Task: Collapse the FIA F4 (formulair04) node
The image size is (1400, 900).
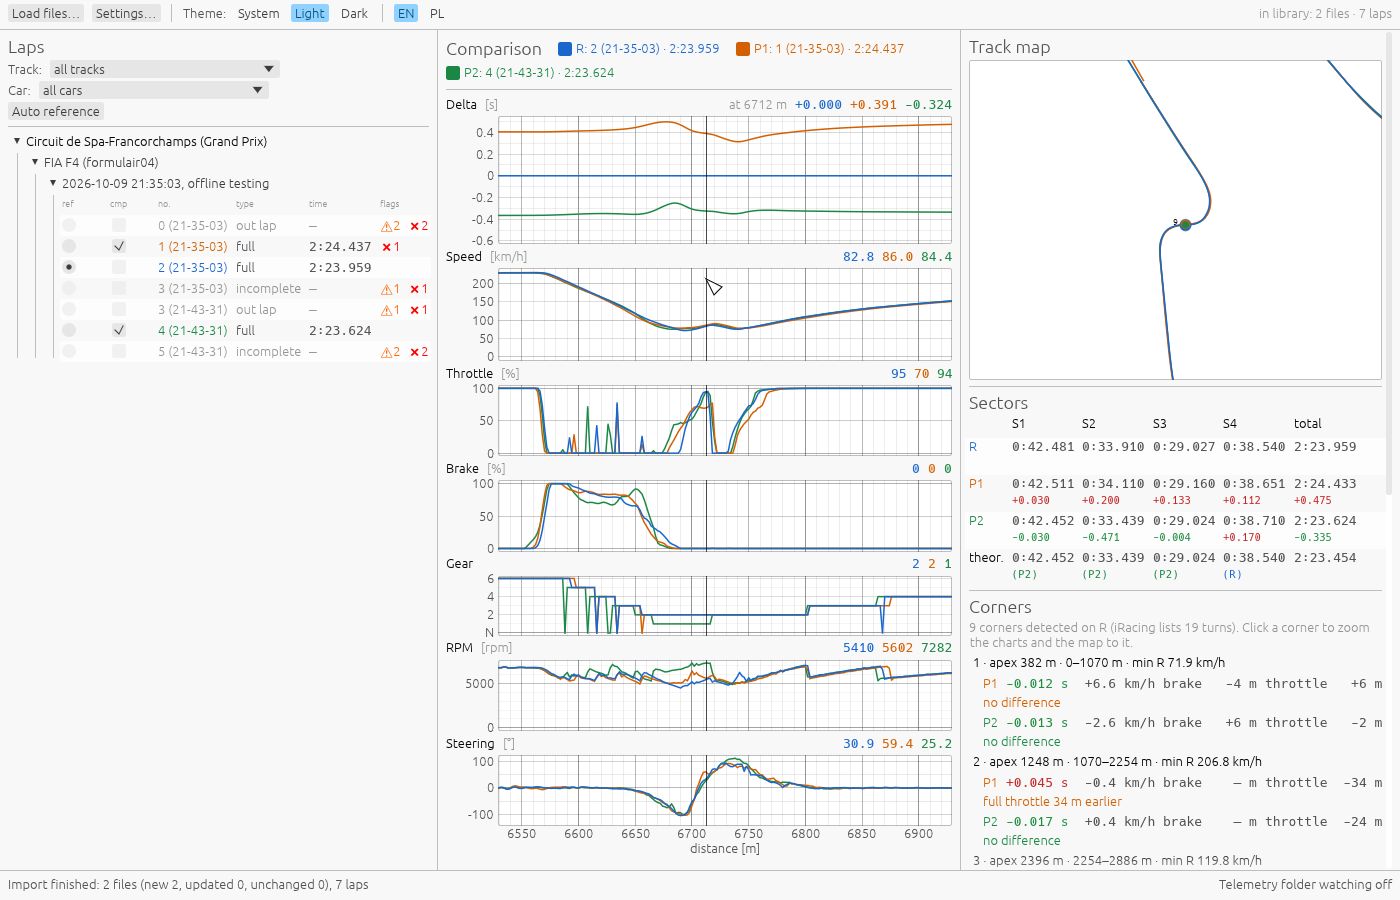Action: pos(35,162)
